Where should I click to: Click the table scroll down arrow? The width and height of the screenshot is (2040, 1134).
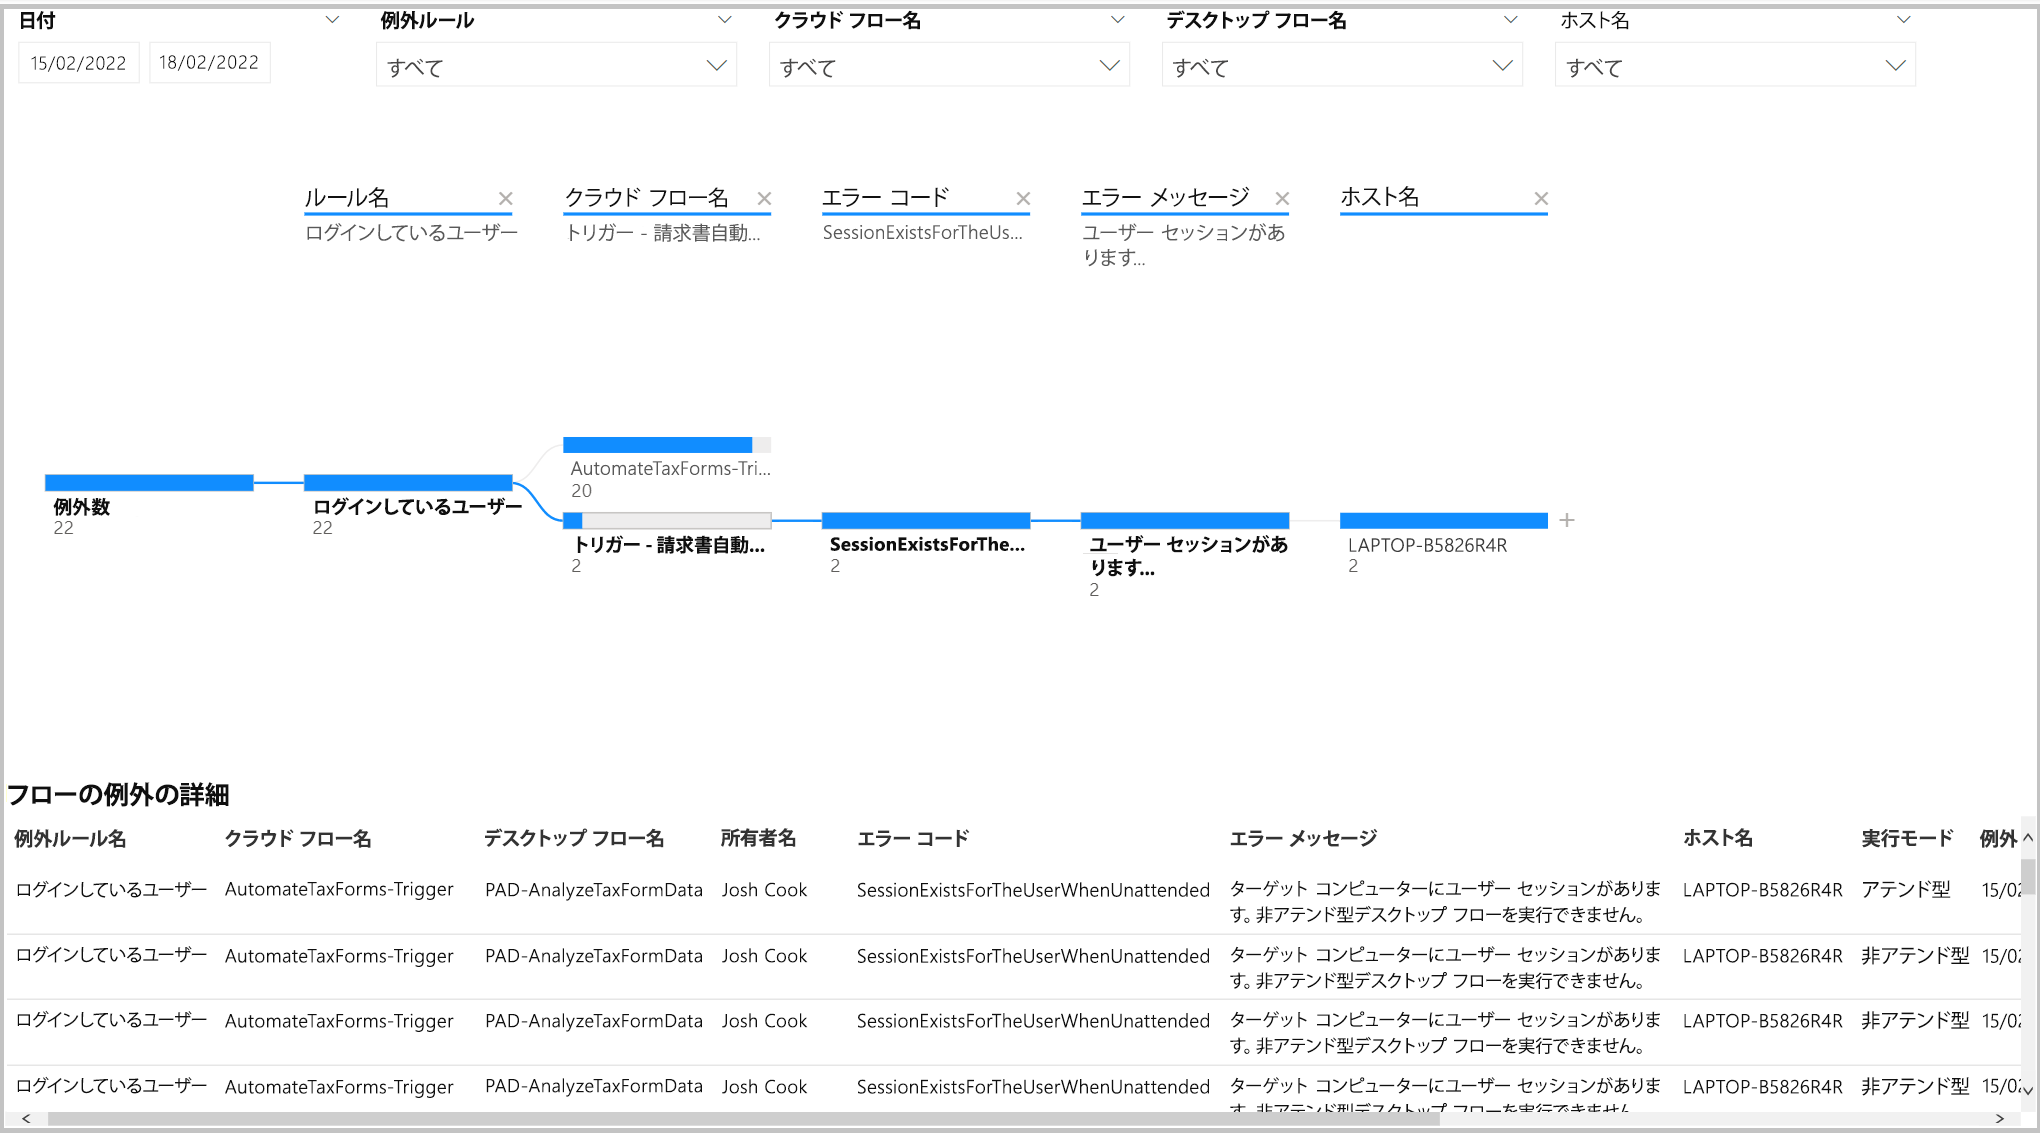coord(2028,1091)
